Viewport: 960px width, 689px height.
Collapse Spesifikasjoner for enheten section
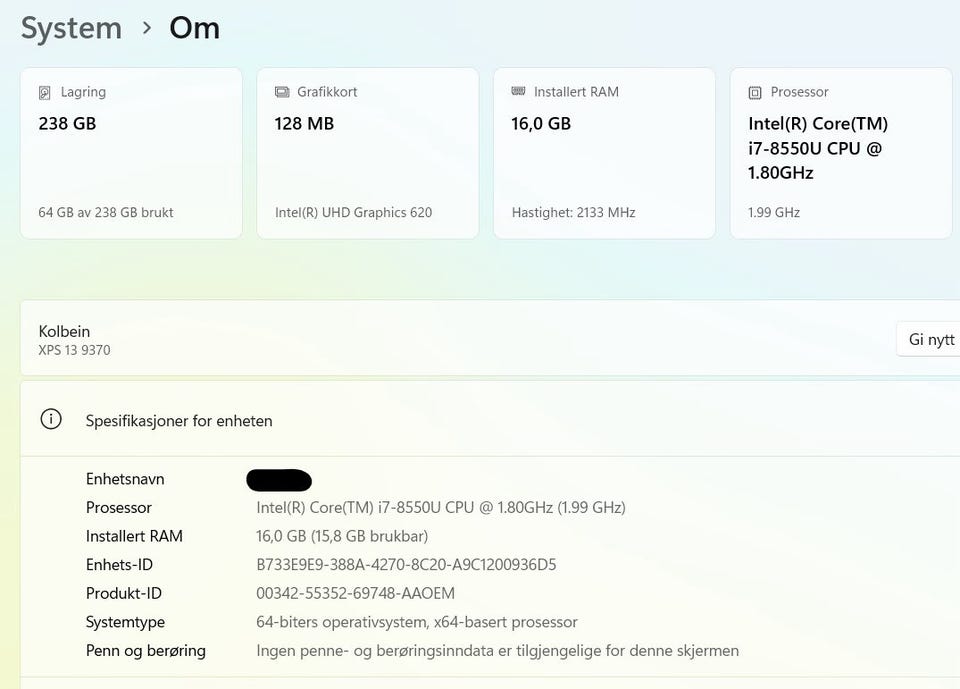pos(490,420)
